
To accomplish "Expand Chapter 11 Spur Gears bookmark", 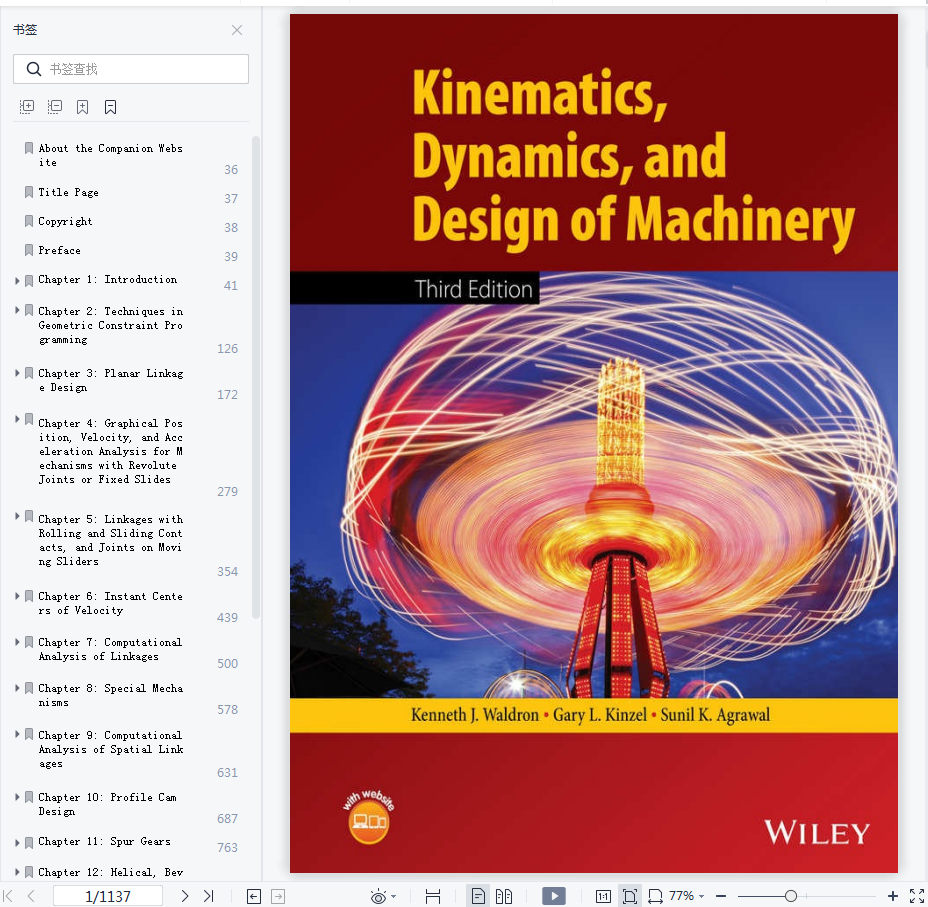I will coord(17,843).
